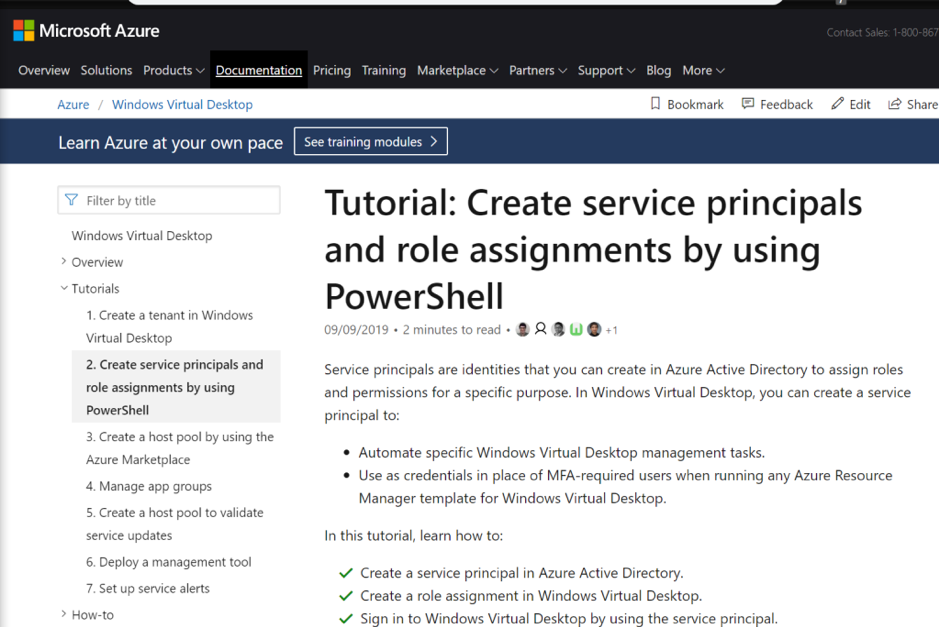Click the filter funnel icon in the sidebar
Screen dimensions: 939x627
pyautogui.click(x=71, y=200)
